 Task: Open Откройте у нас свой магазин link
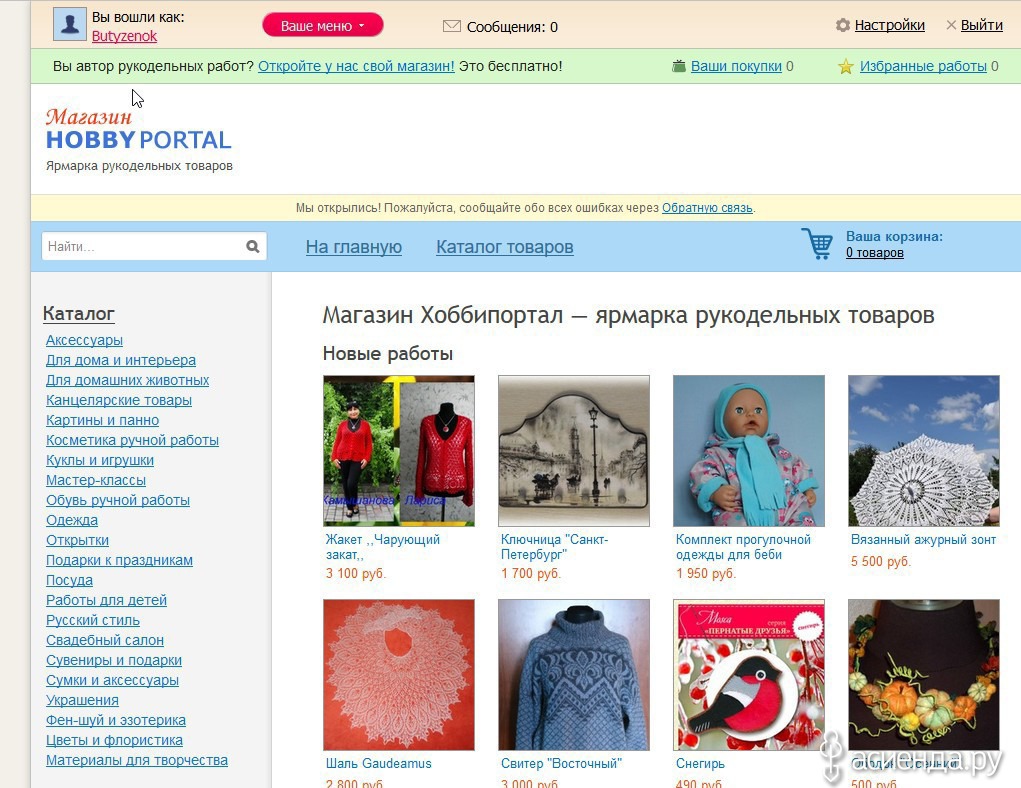tap(356, 66)
